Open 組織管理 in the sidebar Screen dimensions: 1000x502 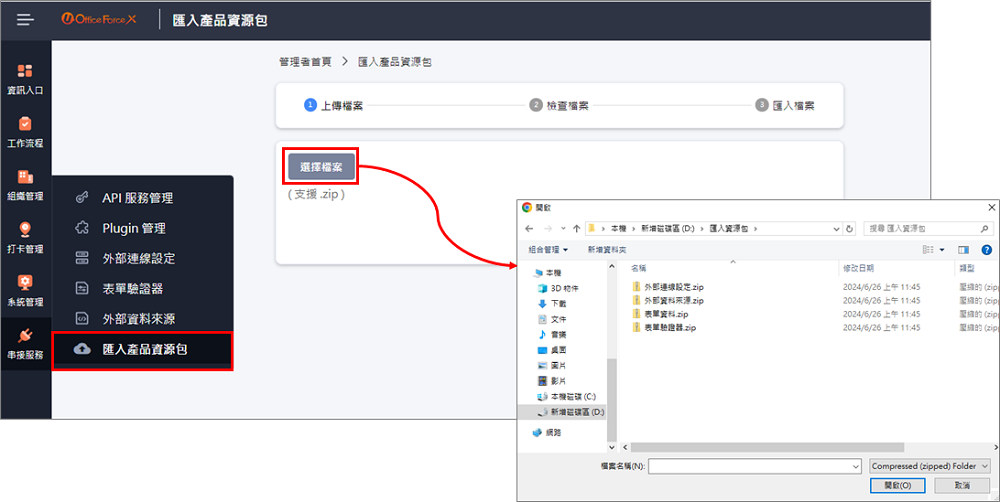[x=26, y=186]
